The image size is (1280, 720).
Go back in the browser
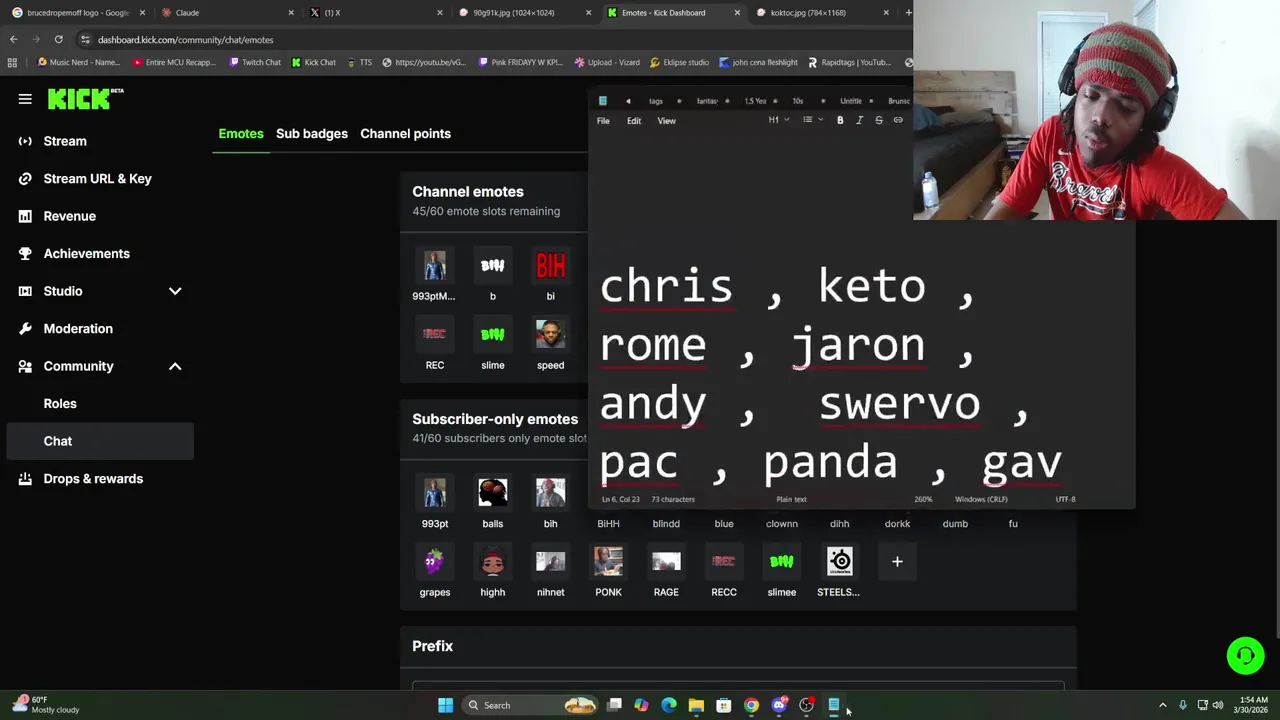coord(13,39)
